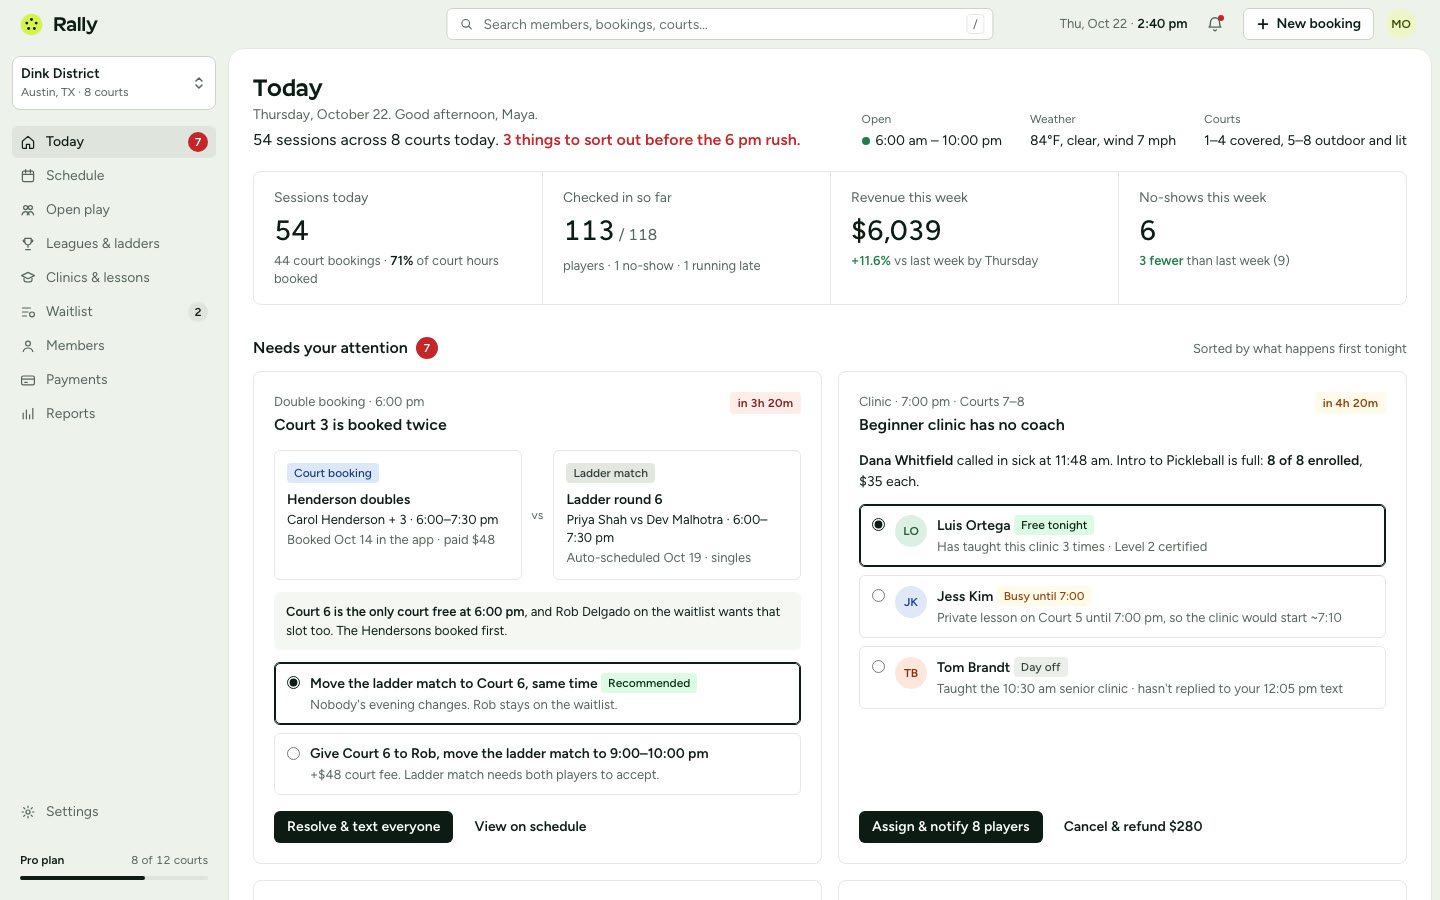This screenshot has height=900, width=1440.
Task: Choose Tom Brandt as clinic coach
Action: 1122,677
